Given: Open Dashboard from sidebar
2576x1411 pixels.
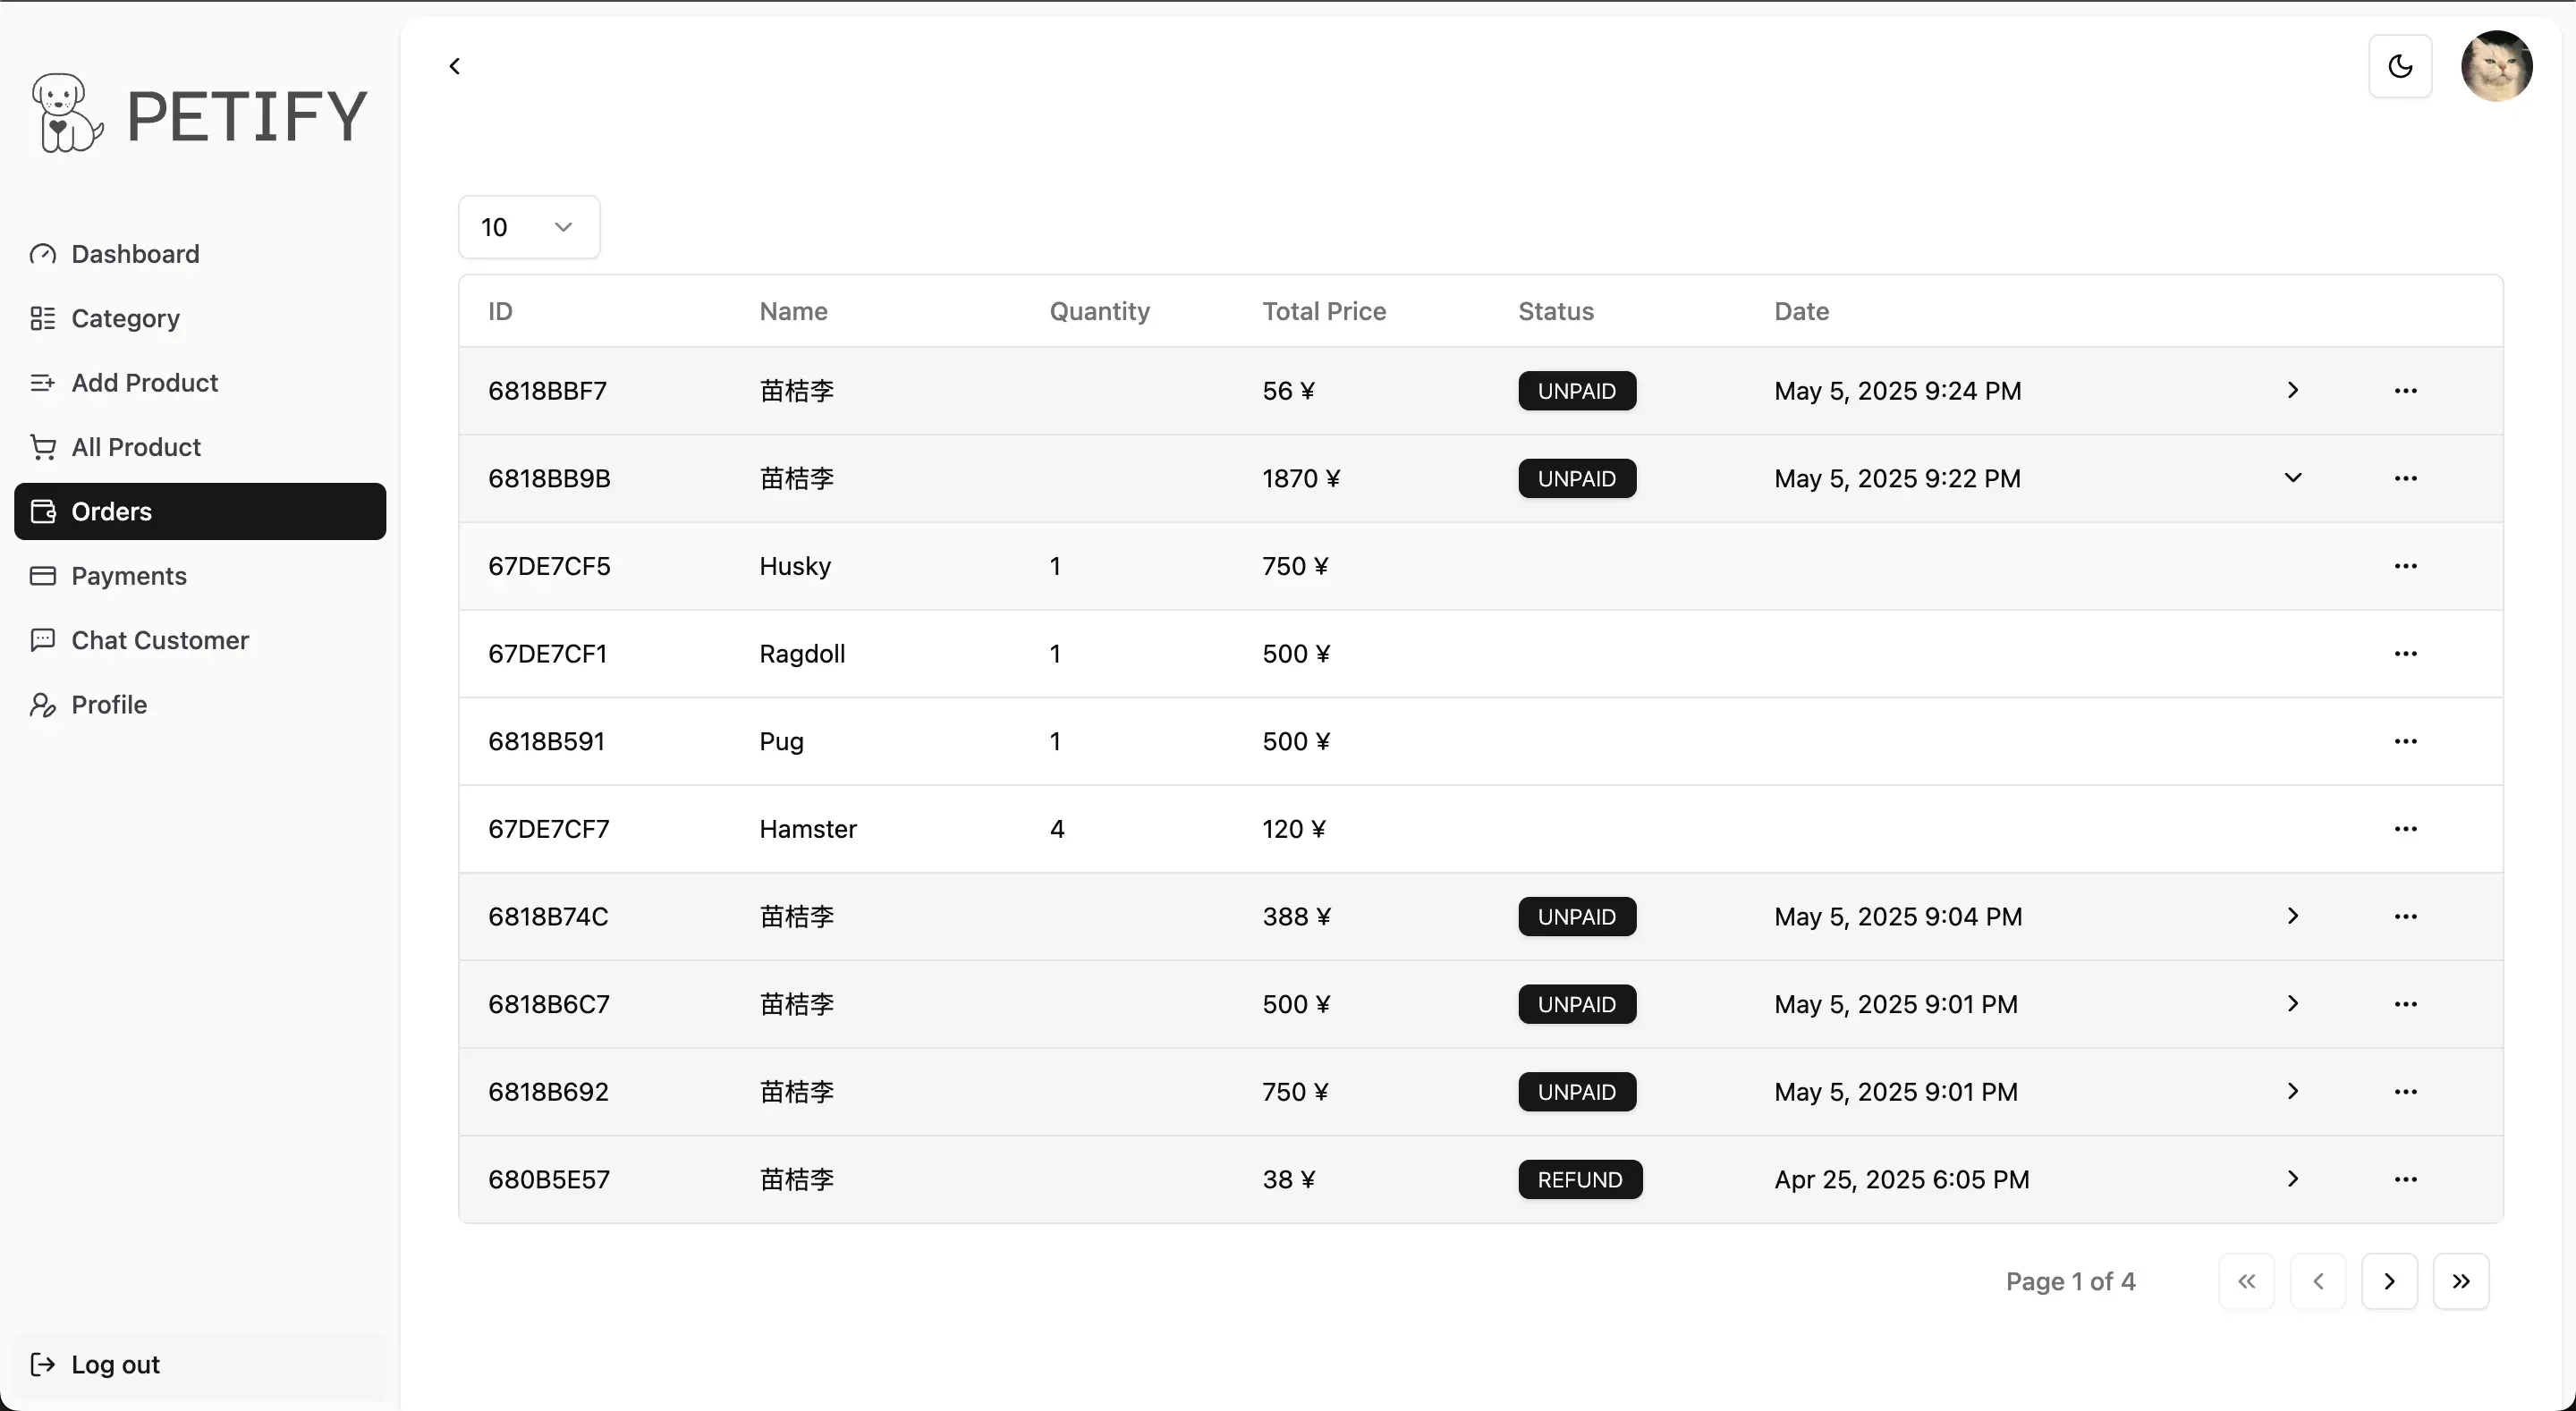Looking at the screenshot, I should pos(135,254).
